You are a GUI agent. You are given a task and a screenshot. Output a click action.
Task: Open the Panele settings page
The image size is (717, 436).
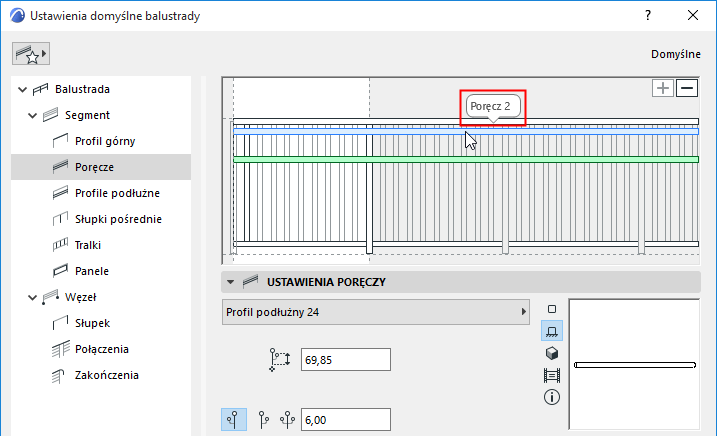92,271
